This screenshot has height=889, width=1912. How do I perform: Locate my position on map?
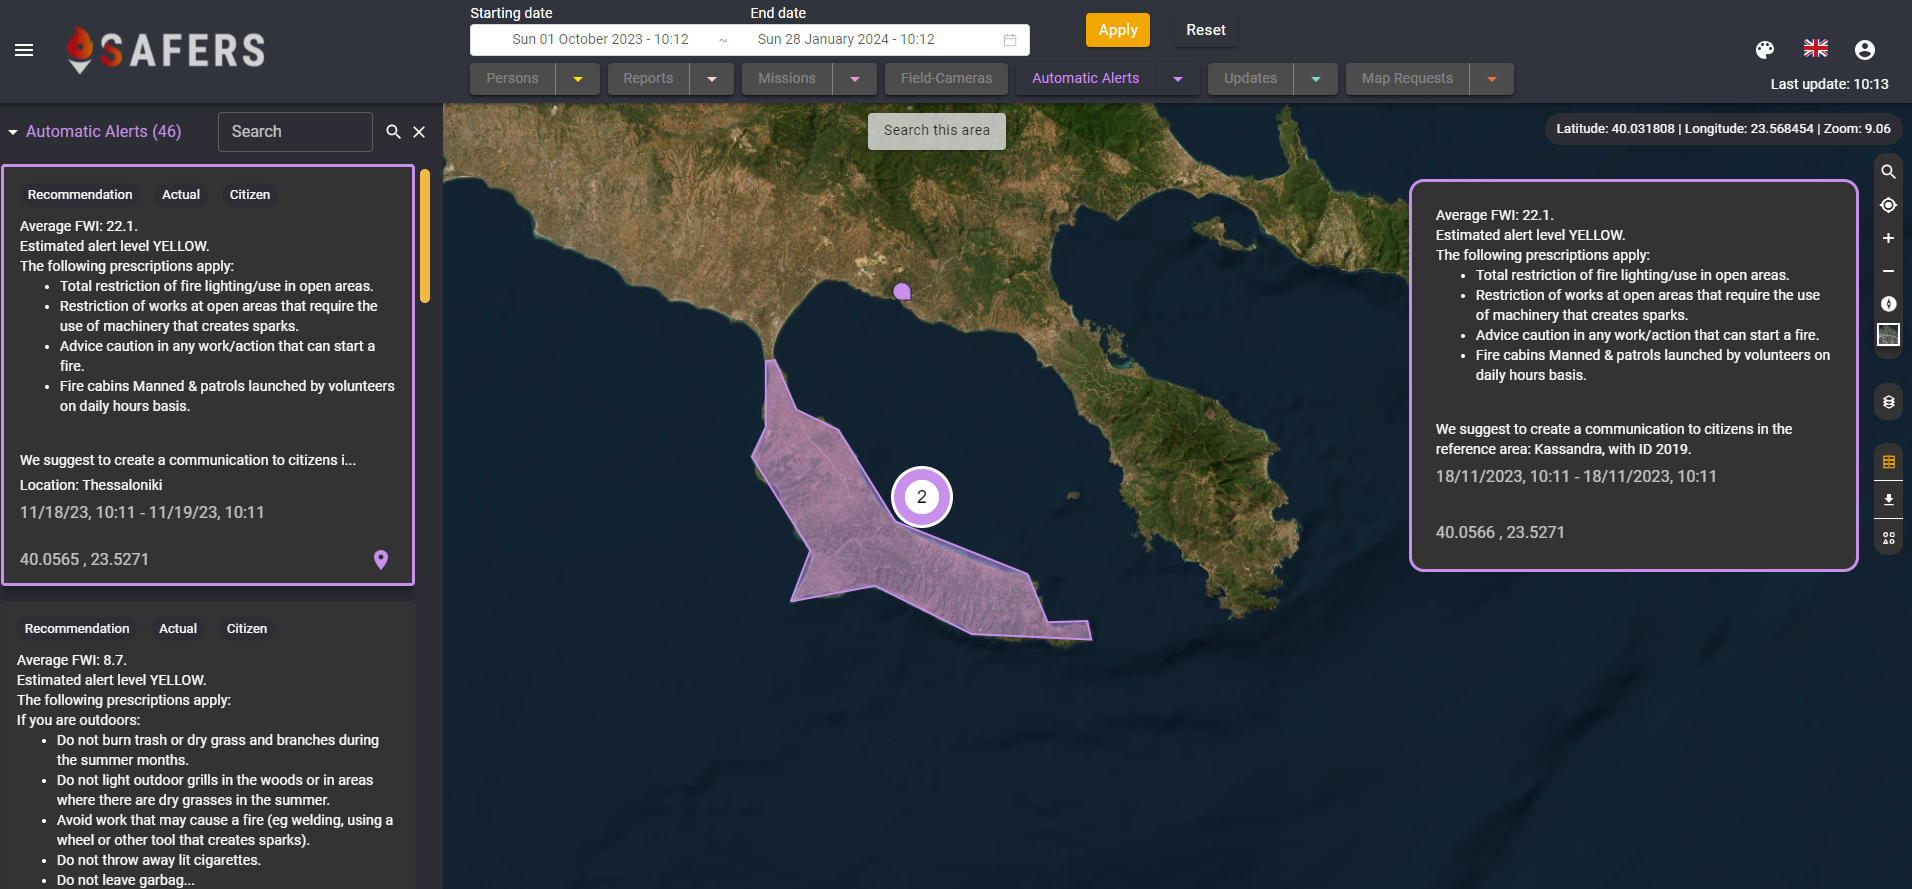coord(1888,205)
